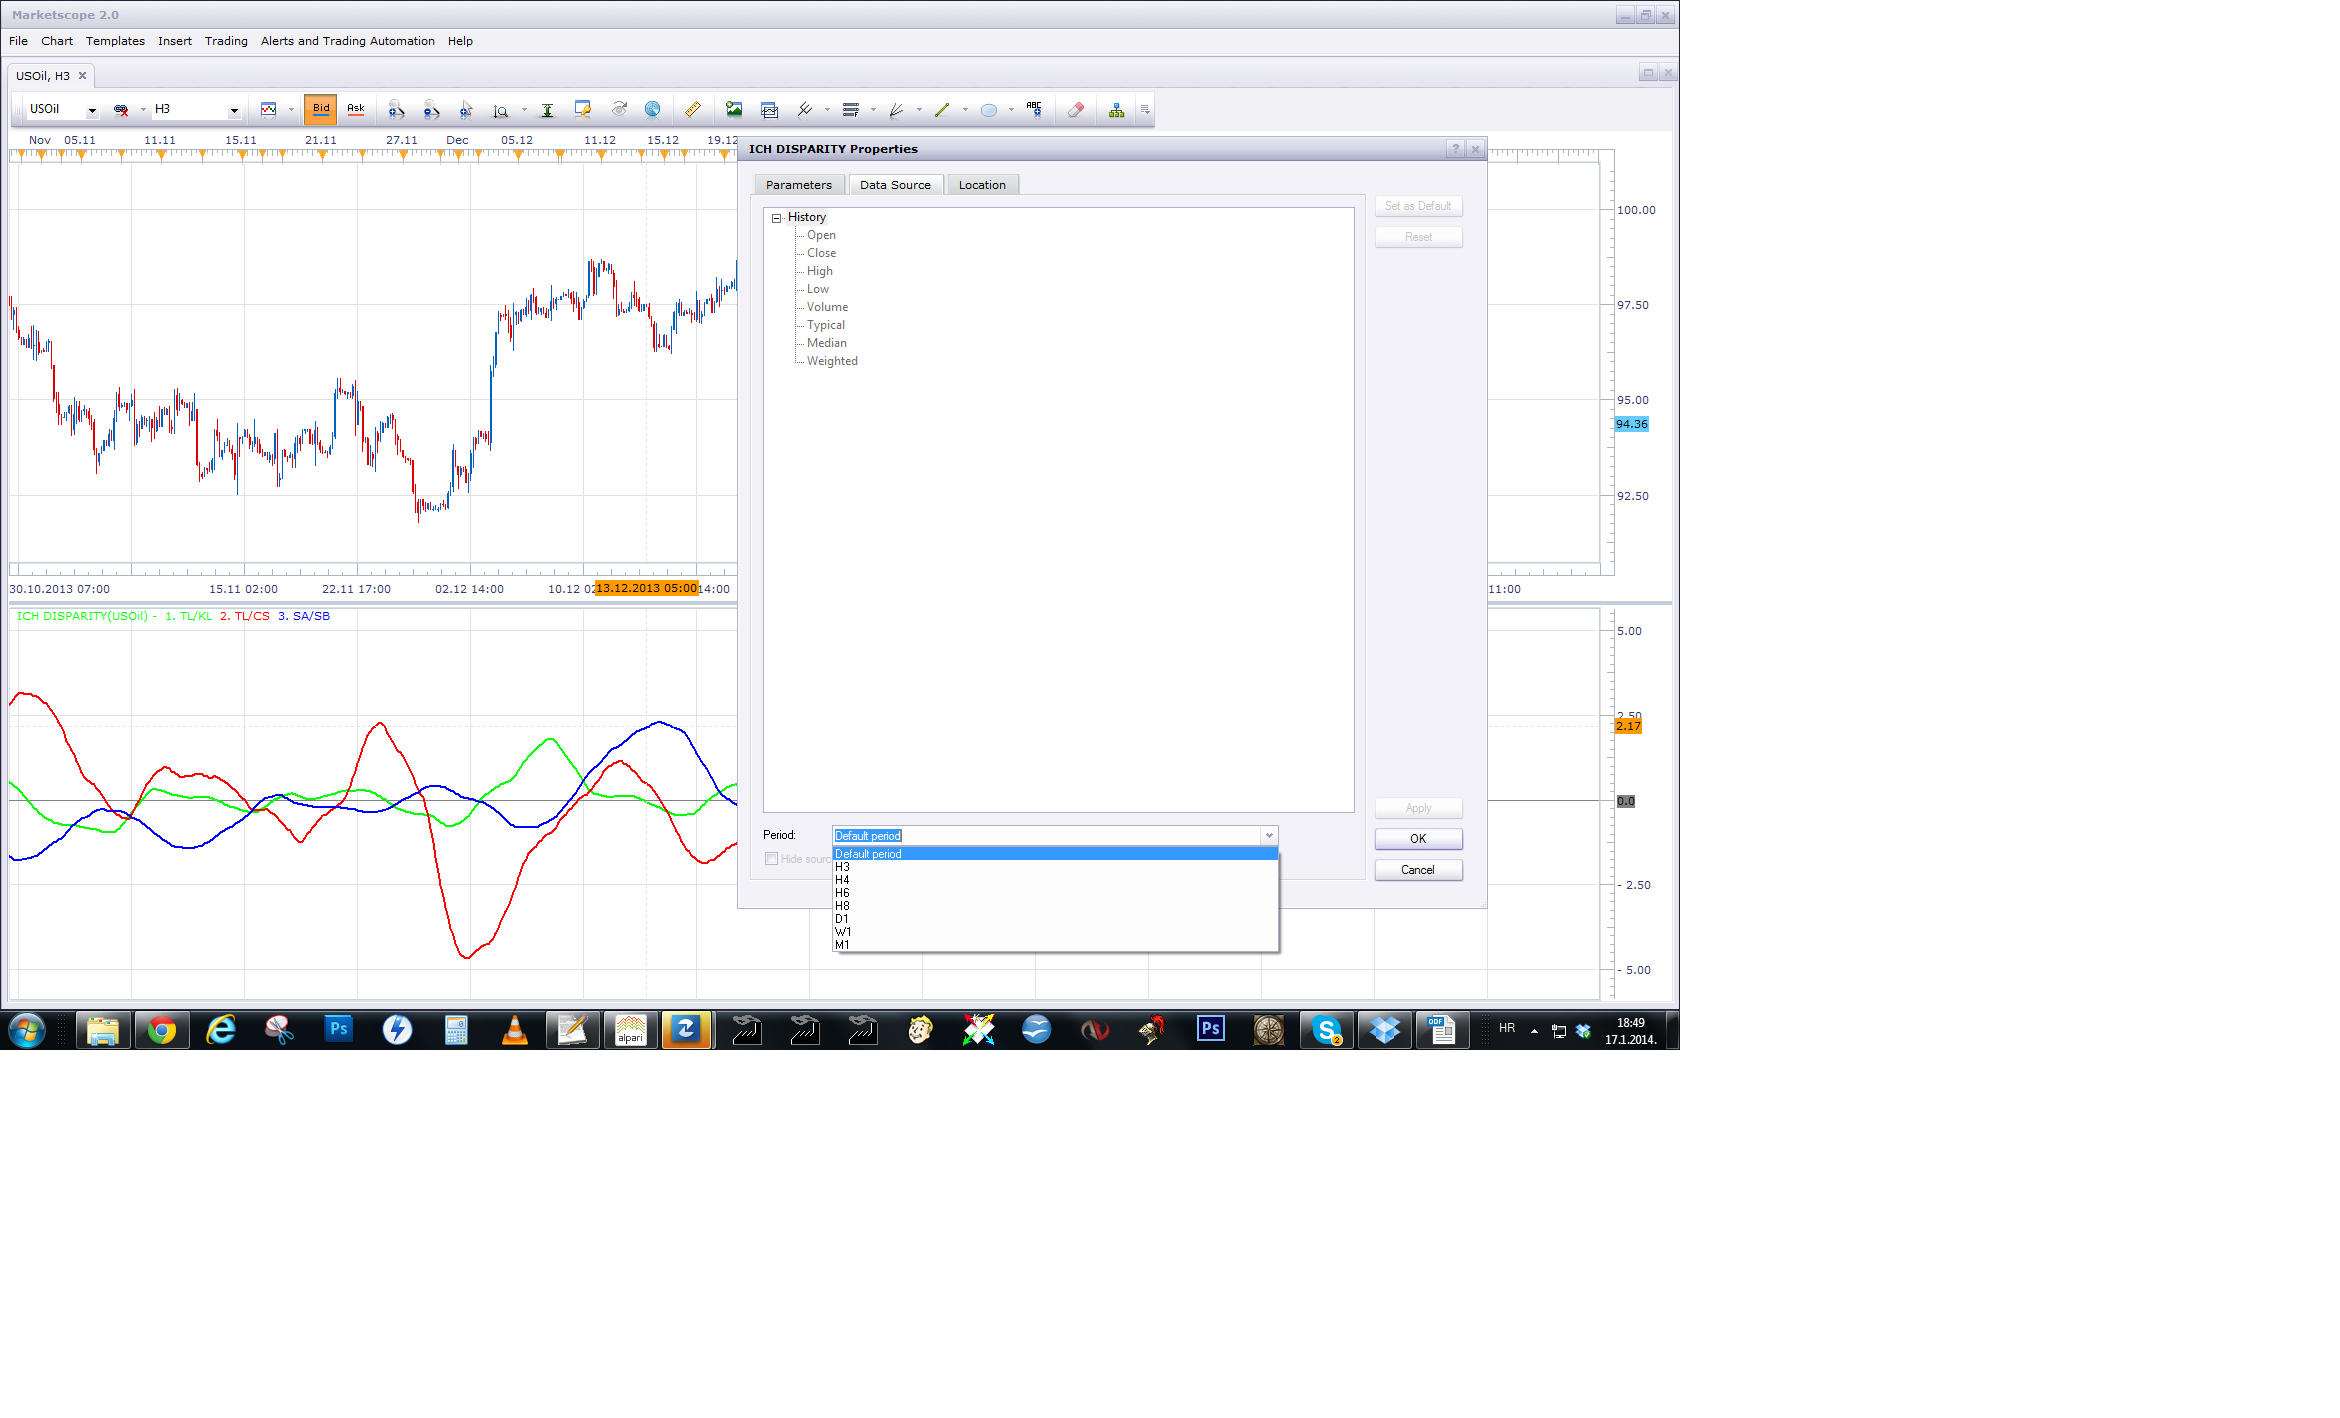Choose H8 from the Period list
Image resolution: width=2340 pixels, height=1418 pixels.
tap(1055, 906)
